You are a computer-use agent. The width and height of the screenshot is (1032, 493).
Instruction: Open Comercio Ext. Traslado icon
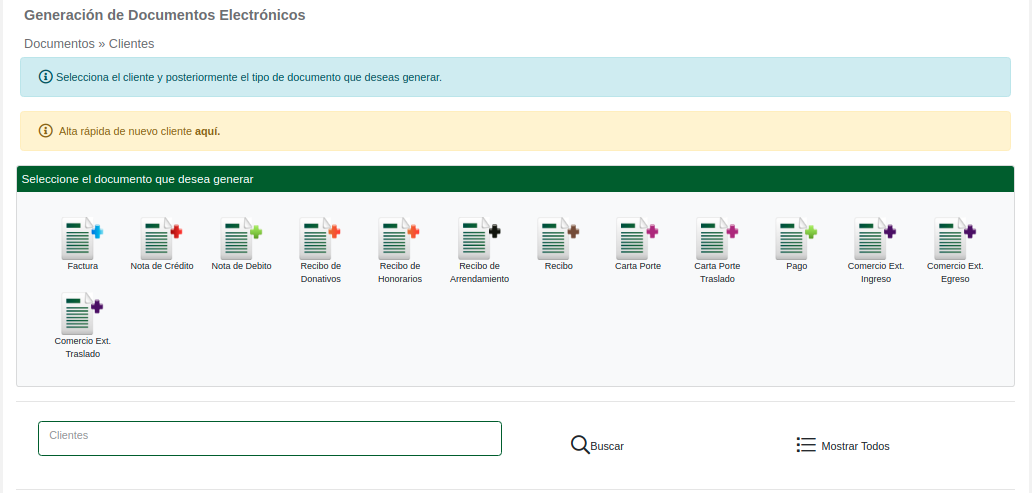point(82,314)
